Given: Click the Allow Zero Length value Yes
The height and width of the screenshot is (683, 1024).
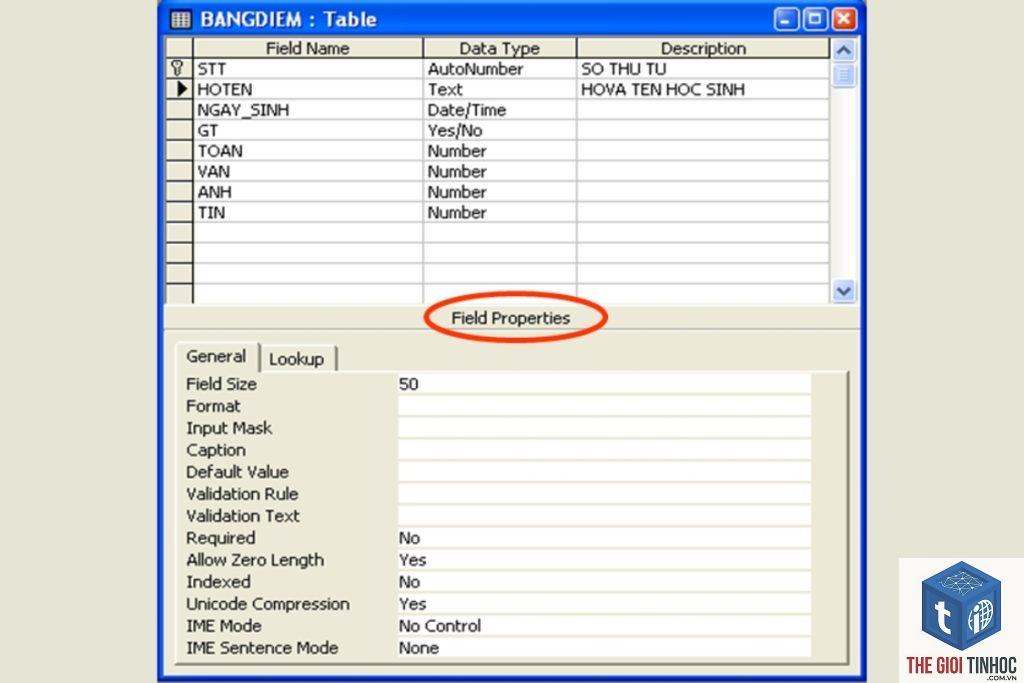Looking at the screenshot, I should 604,560.
